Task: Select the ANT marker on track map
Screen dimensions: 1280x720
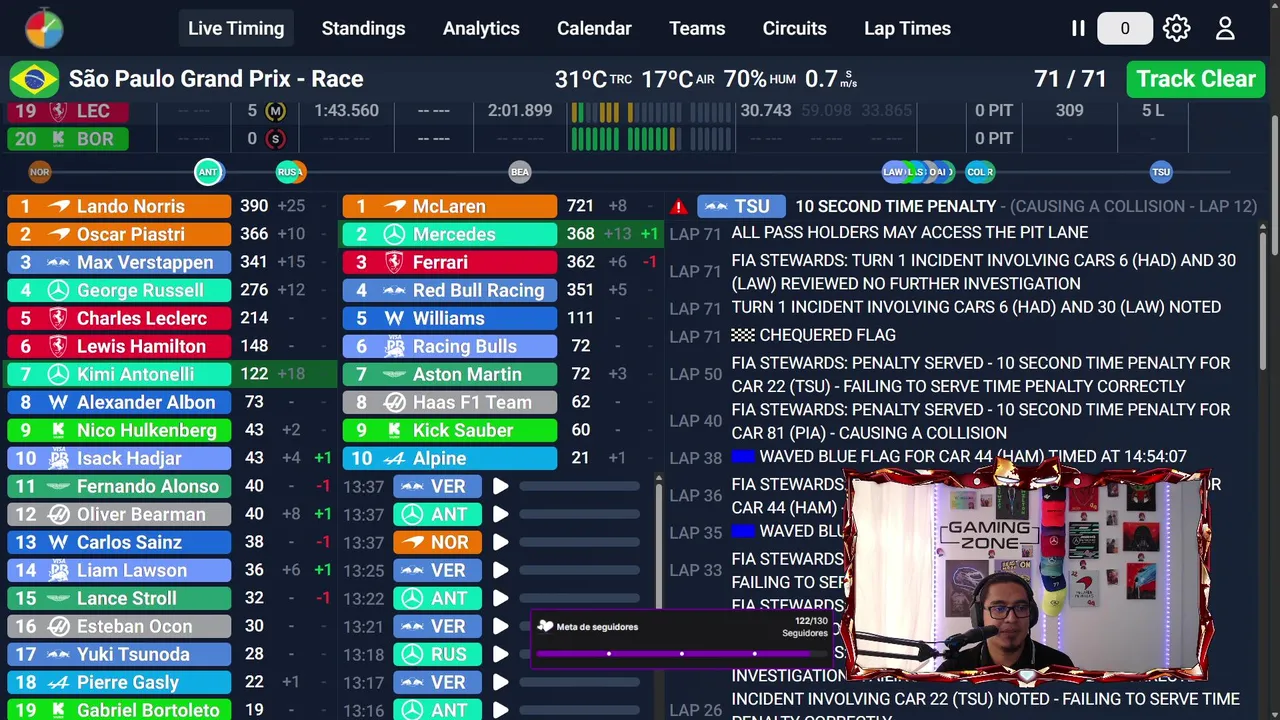Action: click(x=208, y=172)
